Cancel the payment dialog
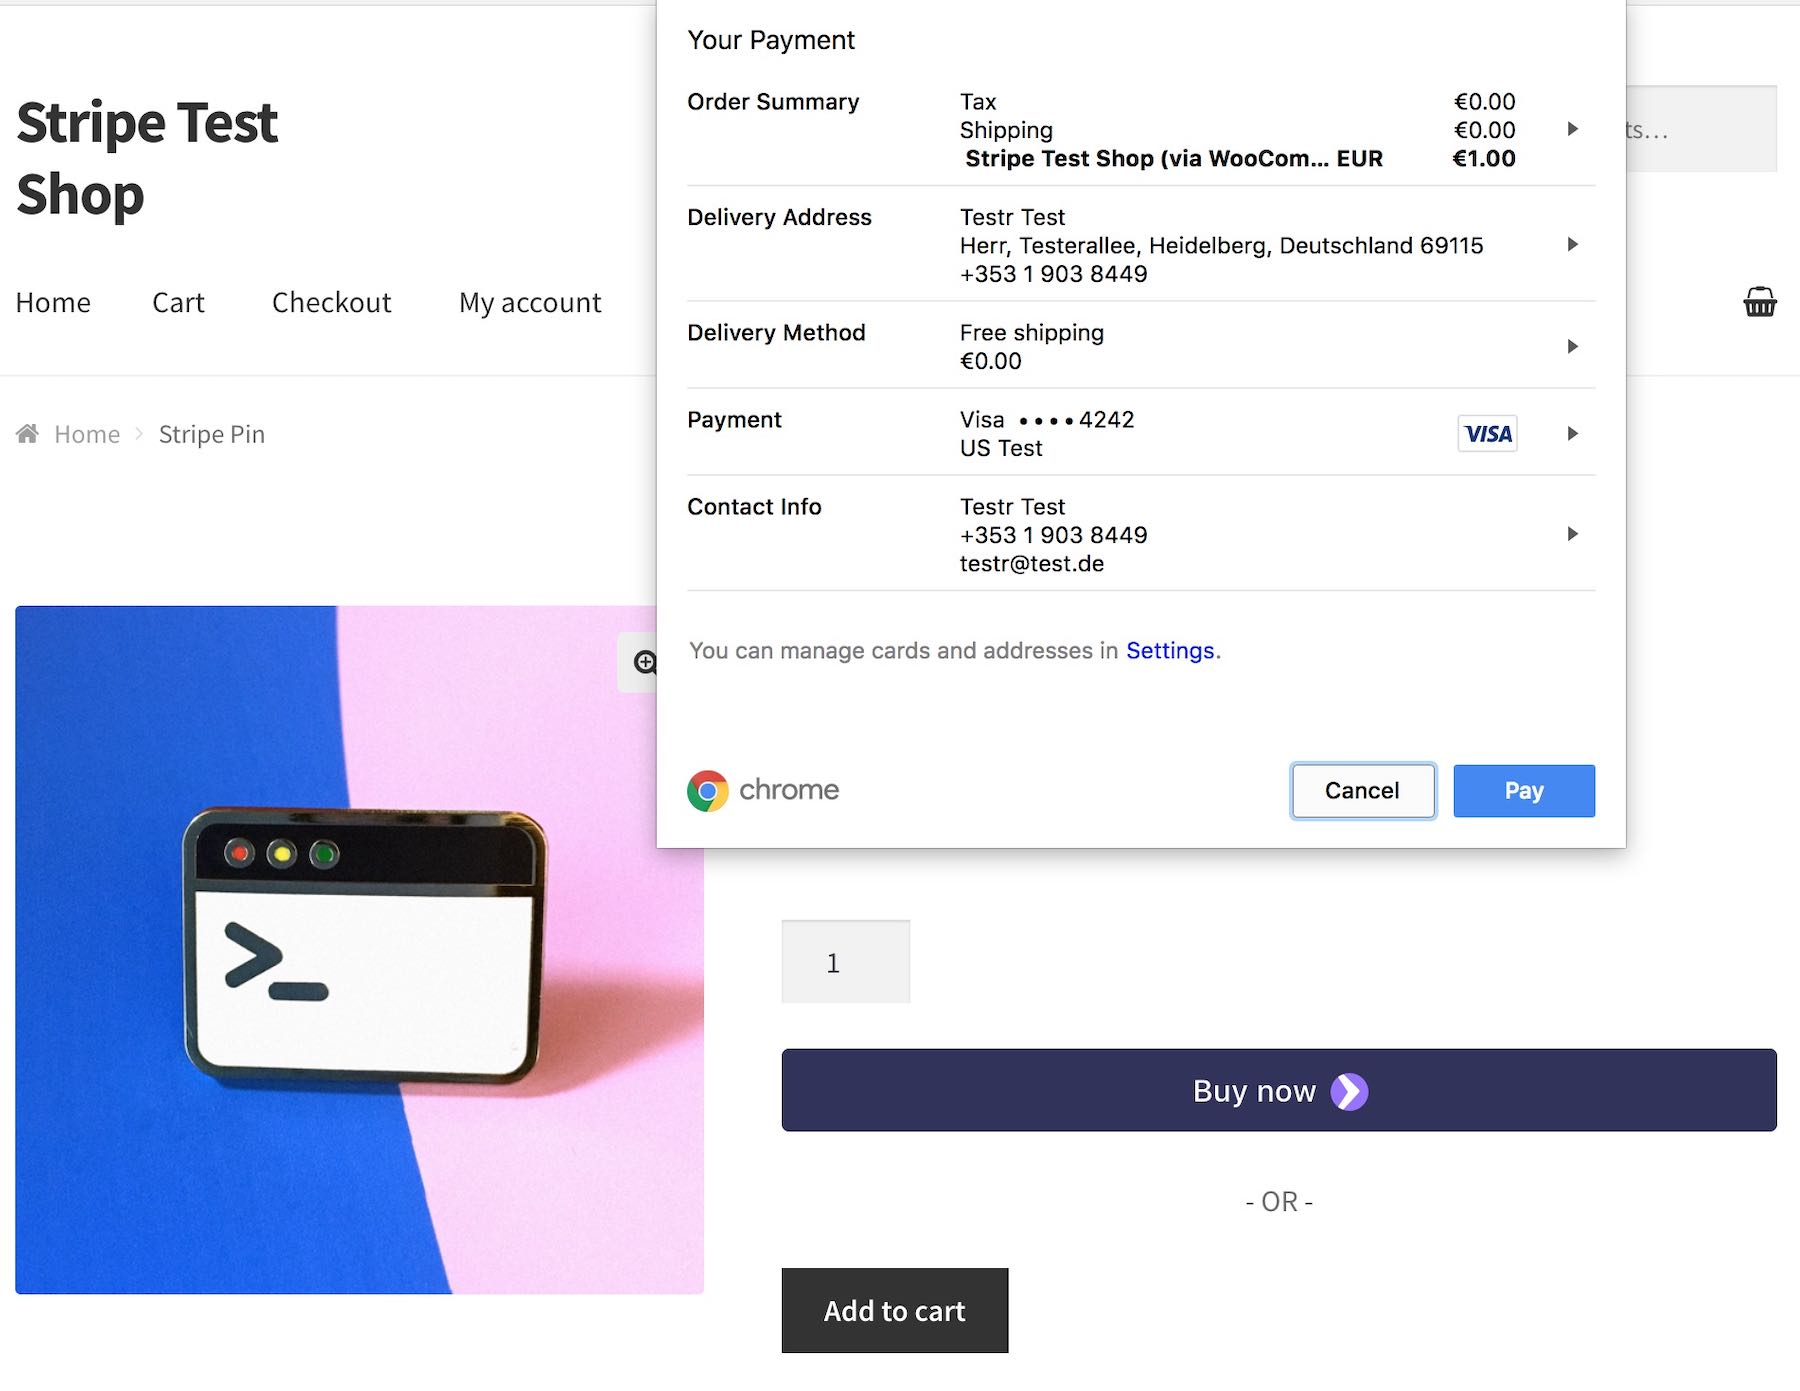This screenshot has width=1800, height=1391. click(1362, 791)
